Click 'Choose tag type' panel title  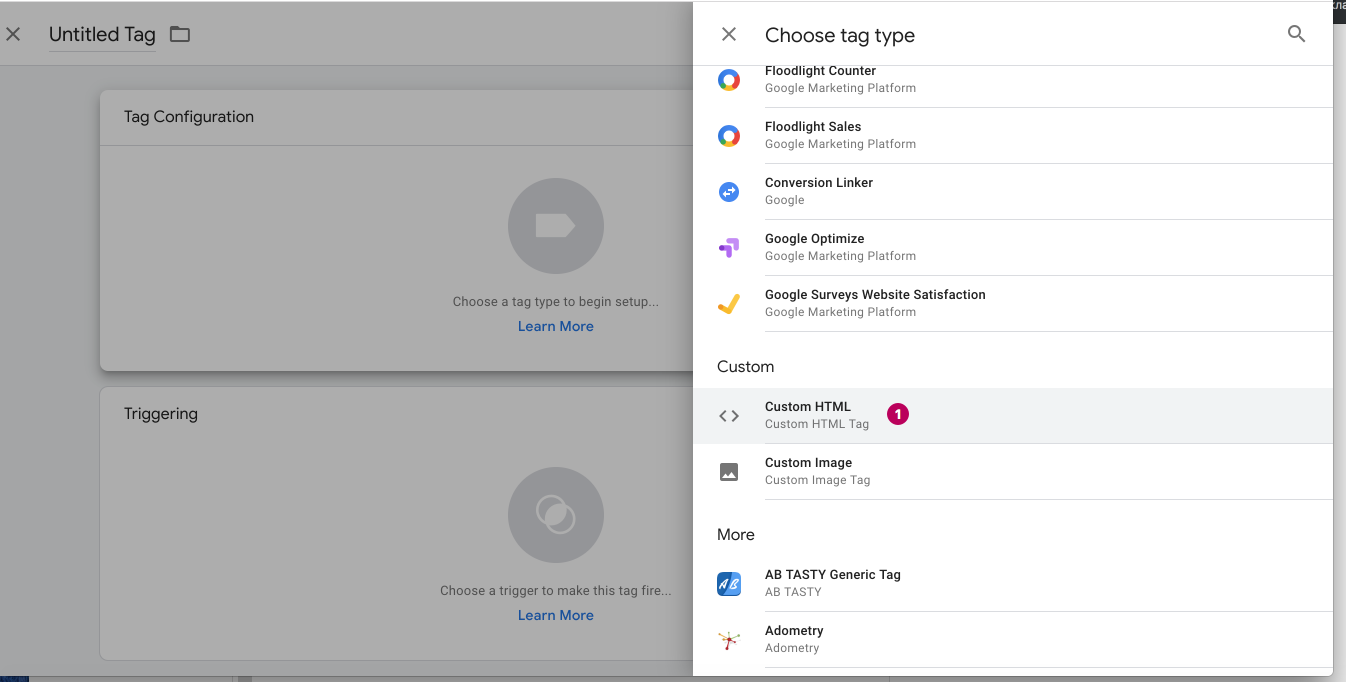click(840, 36)
